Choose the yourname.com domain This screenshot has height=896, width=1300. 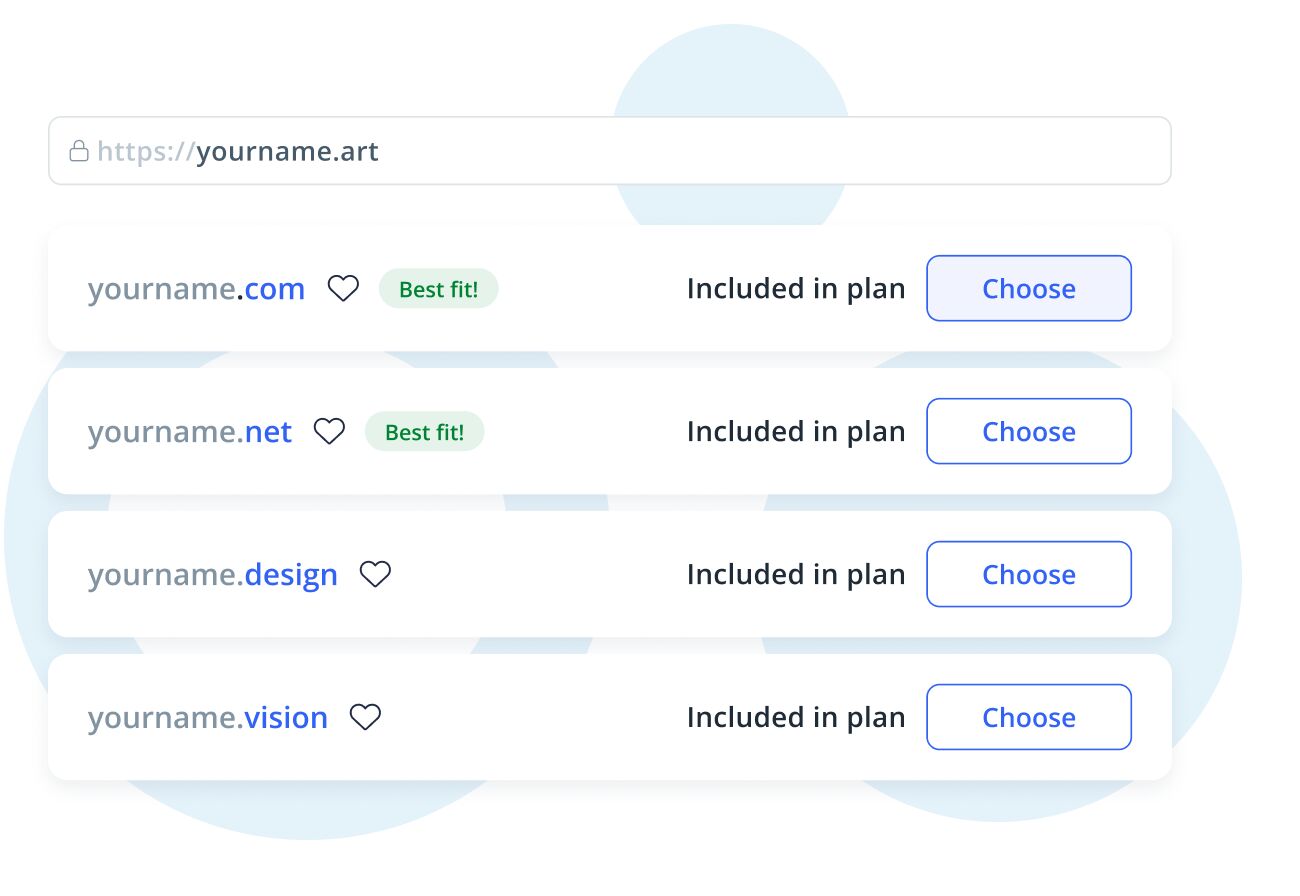click(1028, 289)
